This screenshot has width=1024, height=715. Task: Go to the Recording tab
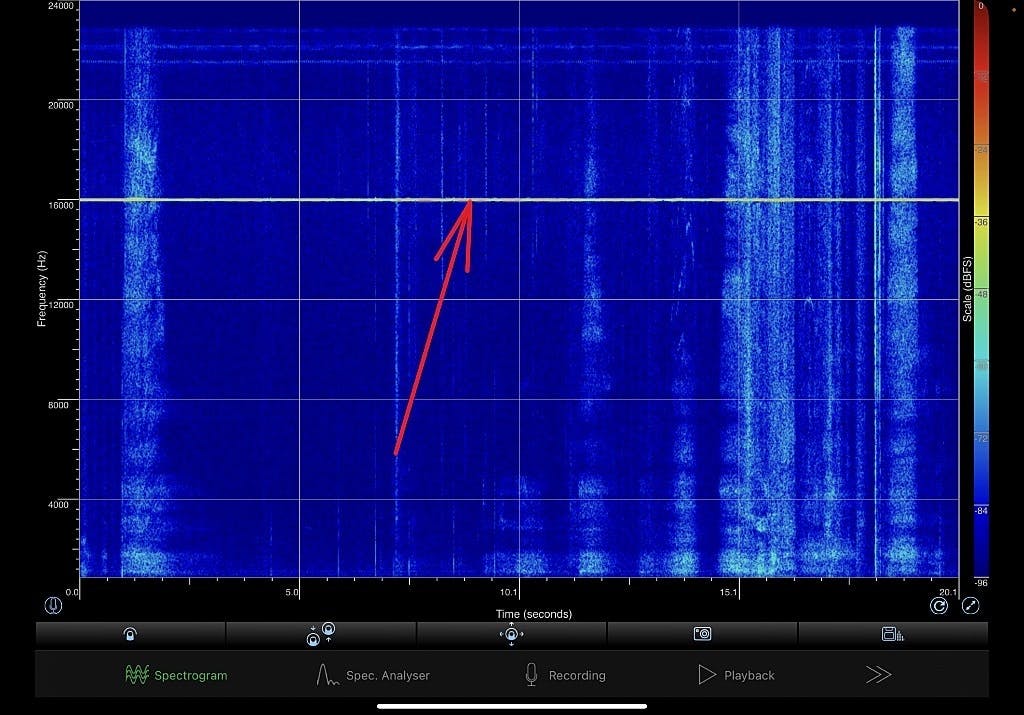[x=566, y=675]
